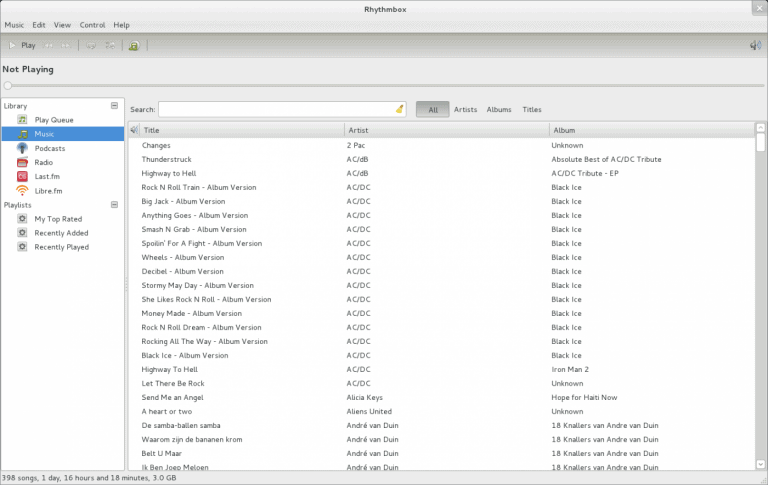The width and height of the screenshot is (768, 485).
Task: Filter search by Albums
Action: (499, 109)
